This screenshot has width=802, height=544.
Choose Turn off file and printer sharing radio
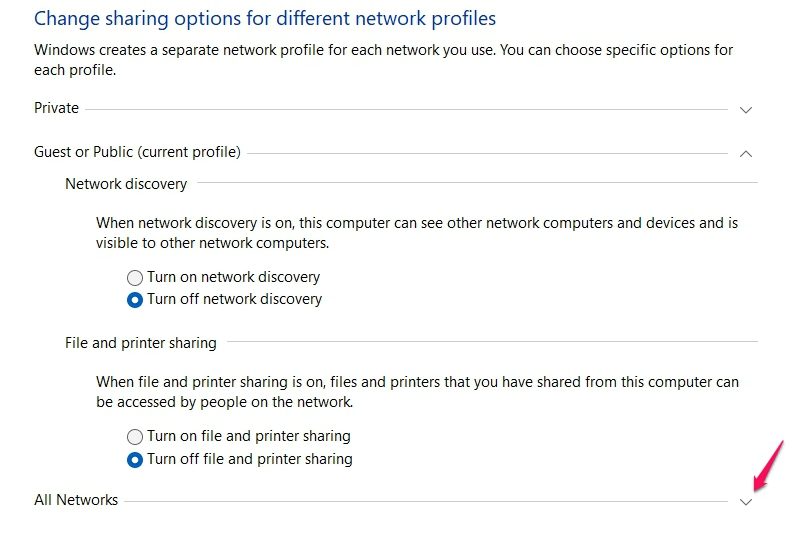[135, 460]
